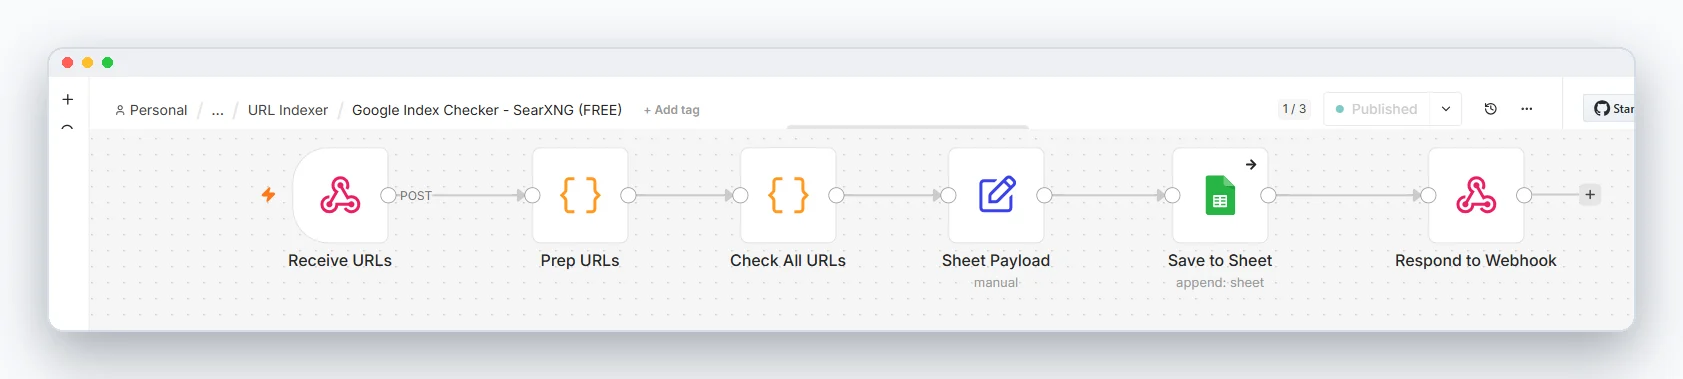The width and height of the screenshot is (1683, 379).
Task: Click the plus icon in left sidebar
Action: click(68, 99)
